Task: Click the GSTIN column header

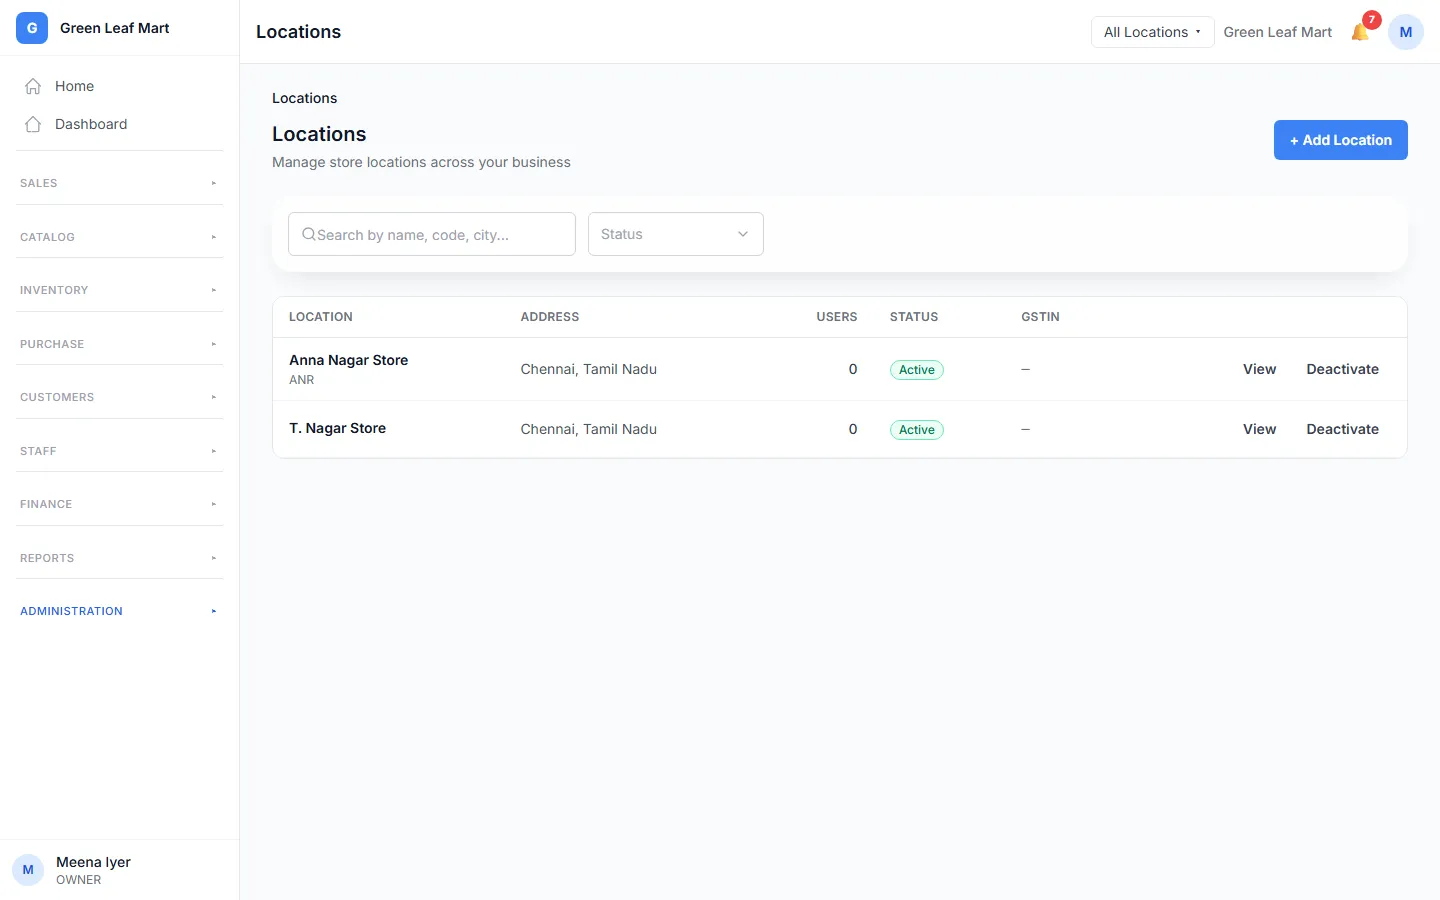Action: (1040, 317)
